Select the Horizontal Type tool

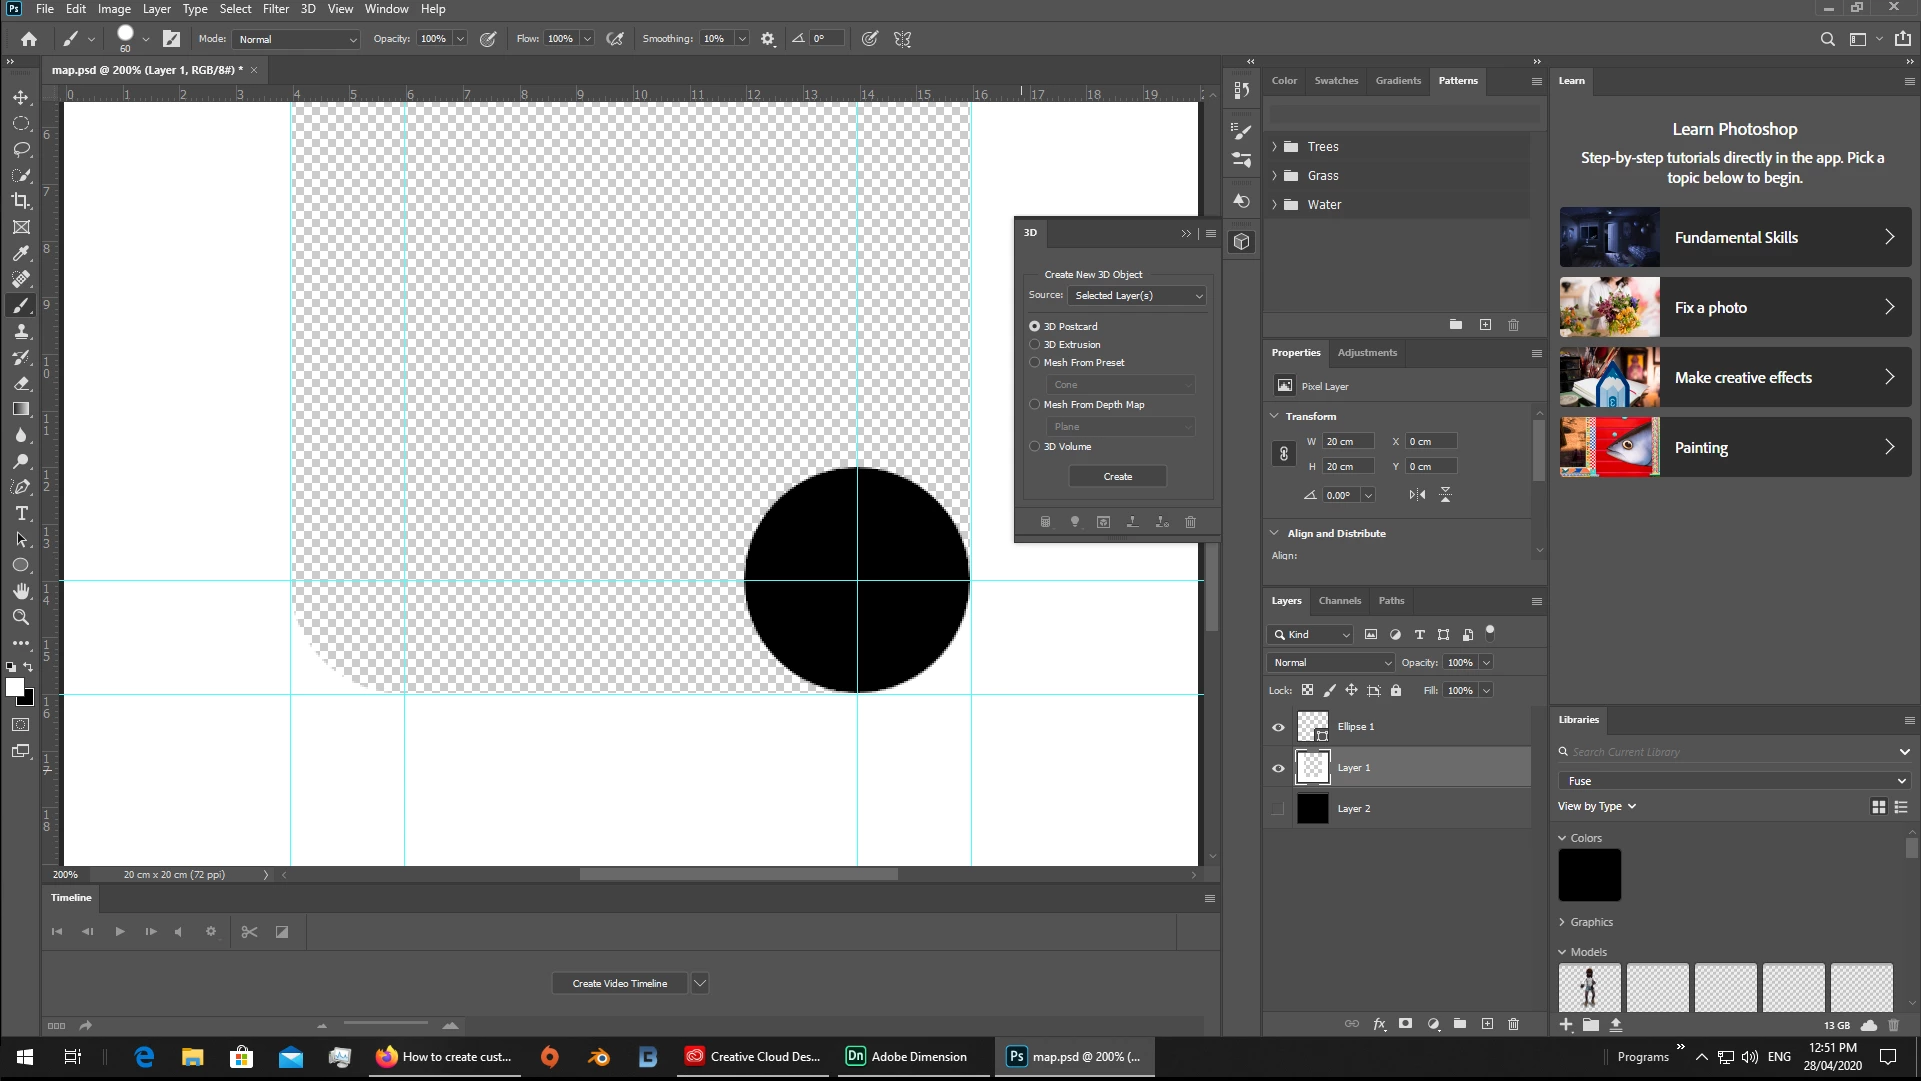click(x=21, y=513)
